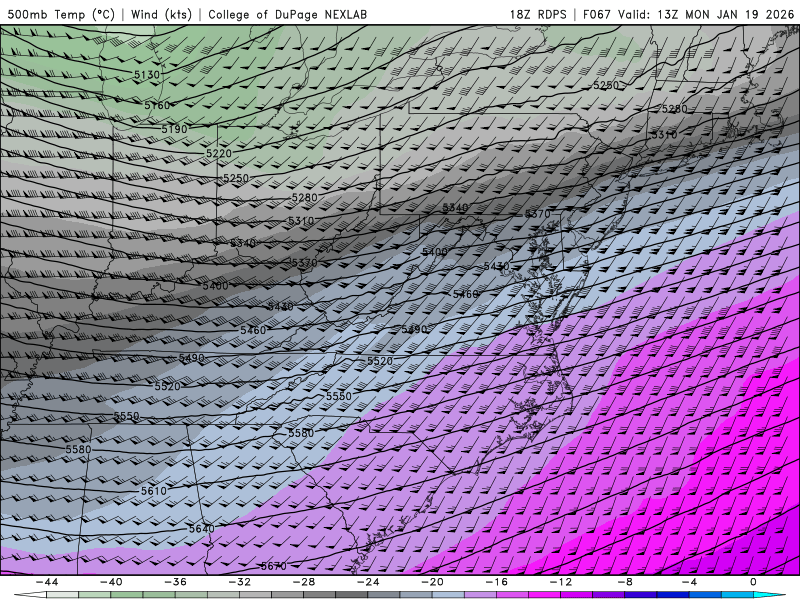Viewport: 800px width, 600px height.
Task: Click the 5220 contour label
Action: click(219, 153)
